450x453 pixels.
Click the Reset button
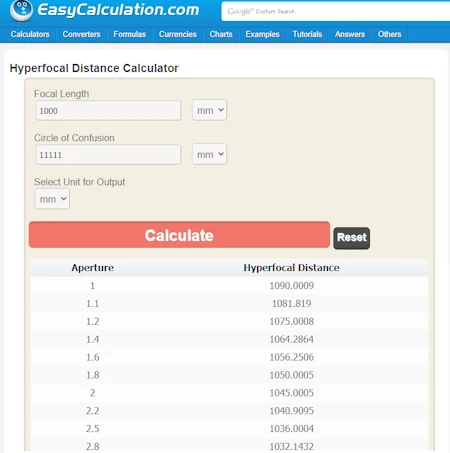(351, 238)
